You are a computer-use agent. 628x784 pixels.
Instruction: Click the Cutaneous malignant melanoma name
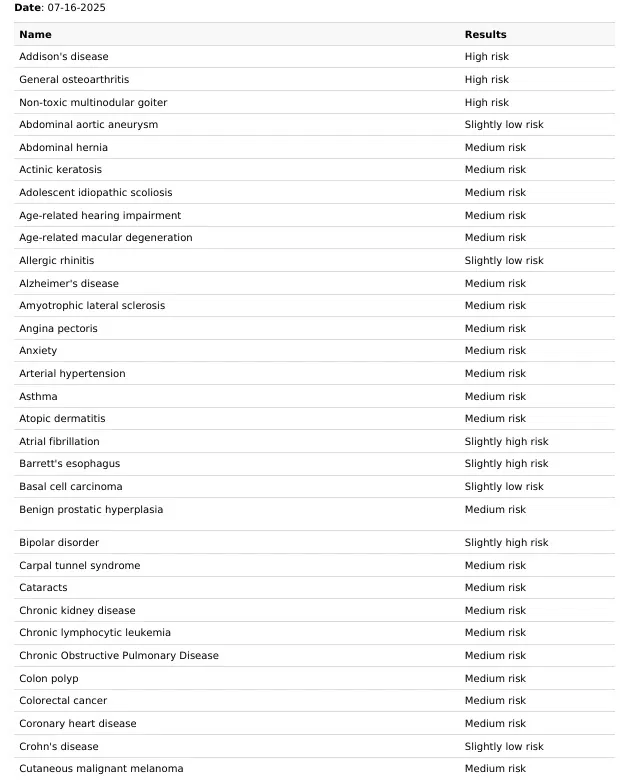click(101, 769)
